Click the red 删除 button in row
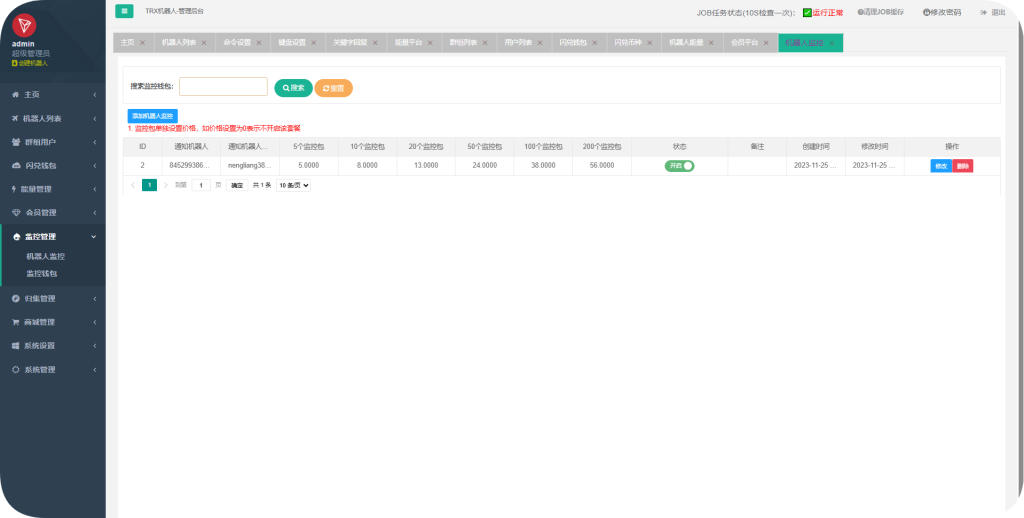The image size is (1024, 518). click(963, 166)
